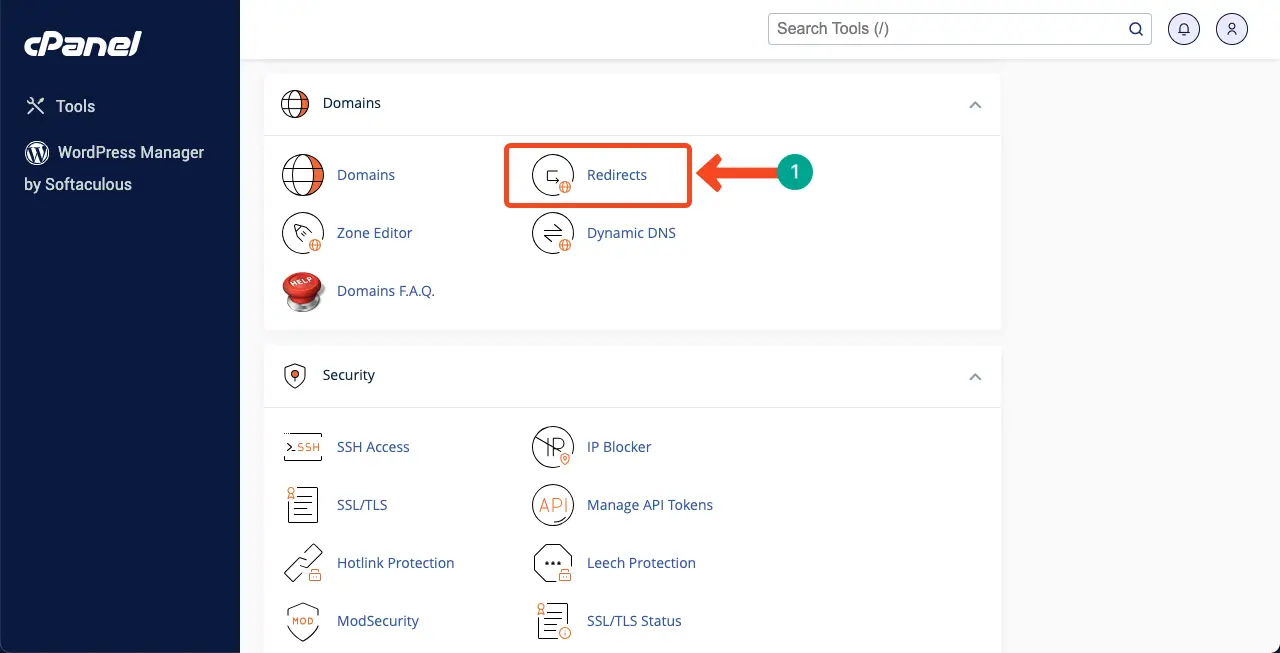This screenshot has width=1280, height=653.
Task: Open the Manage API Tokens link
Action: [650, 505]
